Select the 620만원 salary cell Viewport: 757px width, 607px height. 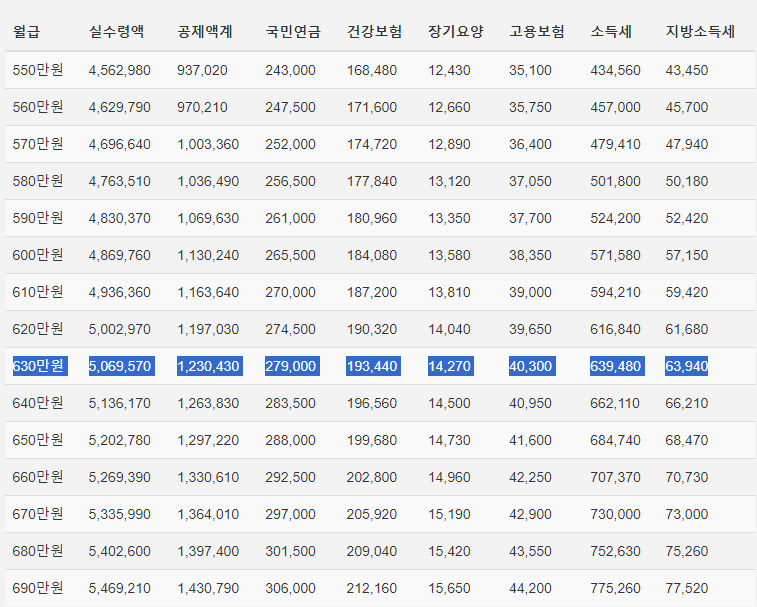click(38, 329)
